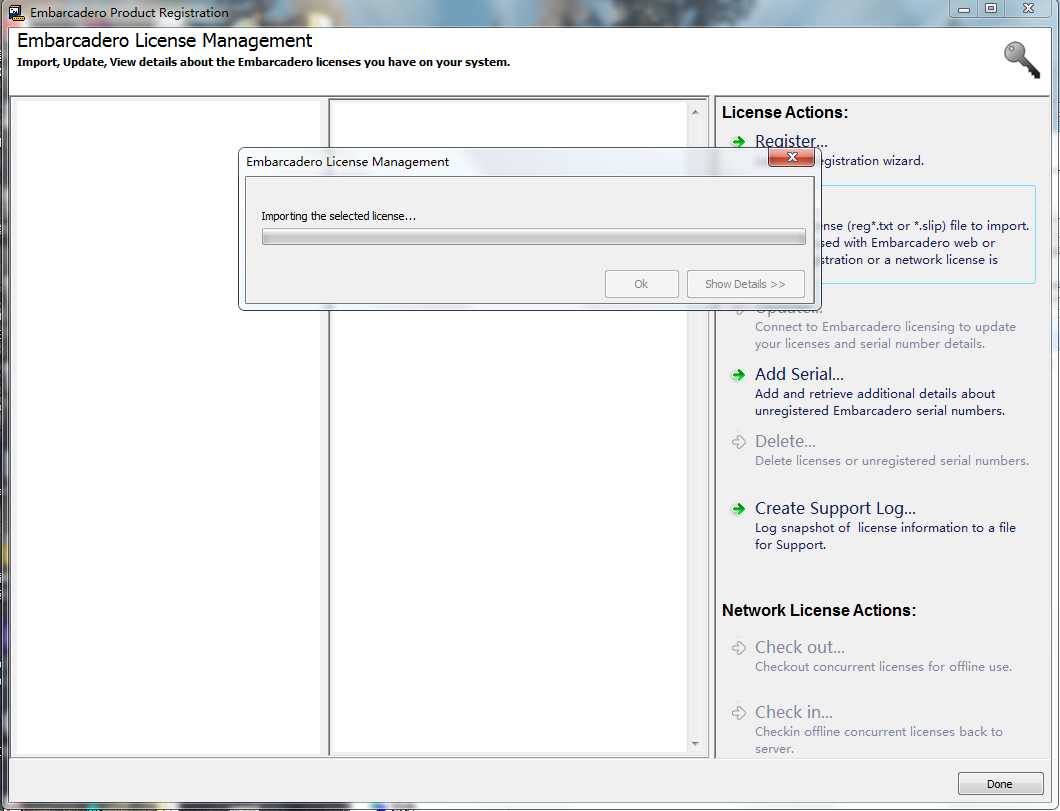Viewport: 1060px width, 811px height.
Task: Click 'Checkout concurrent licenses for offline use.' text
Action: 884,667
